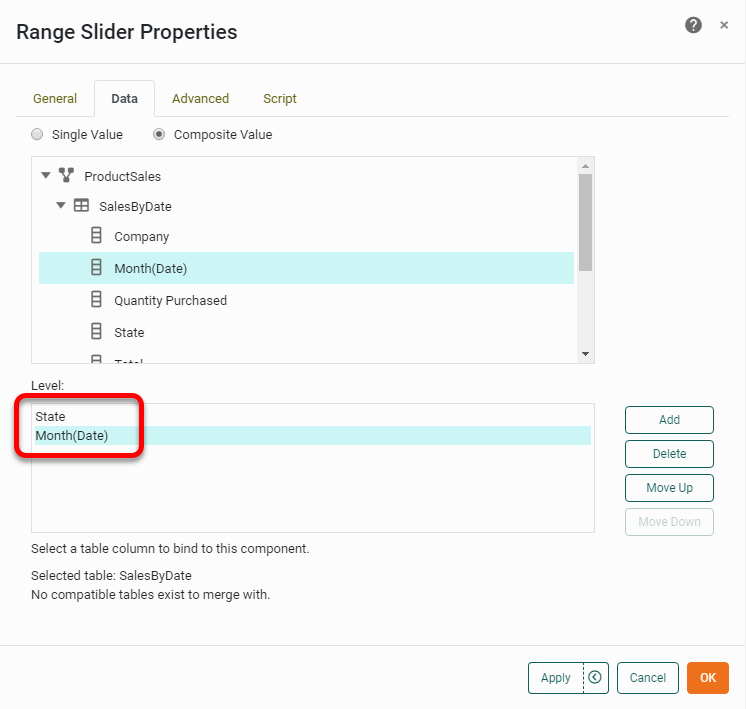
Task: Open the Advanced tab
Action: 200,99
